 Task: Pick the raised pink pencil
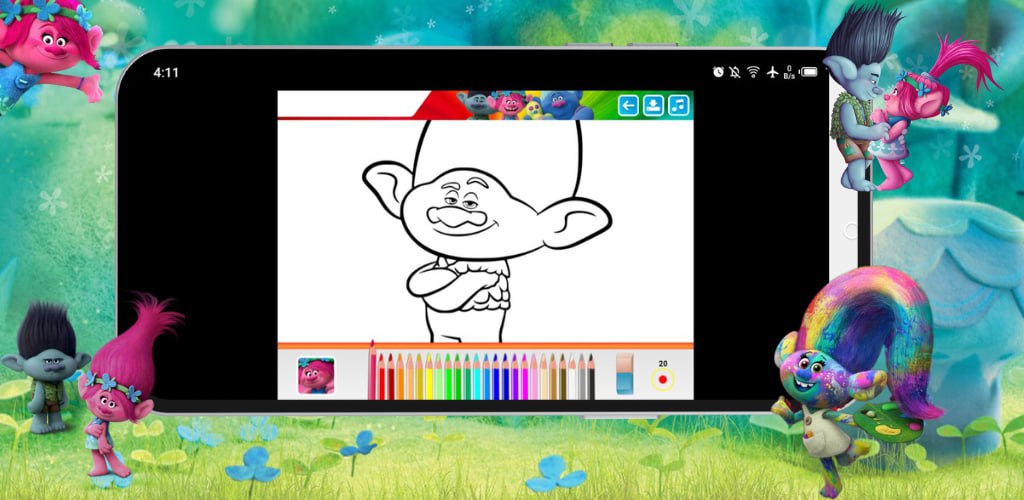click(x=372, y=369)
